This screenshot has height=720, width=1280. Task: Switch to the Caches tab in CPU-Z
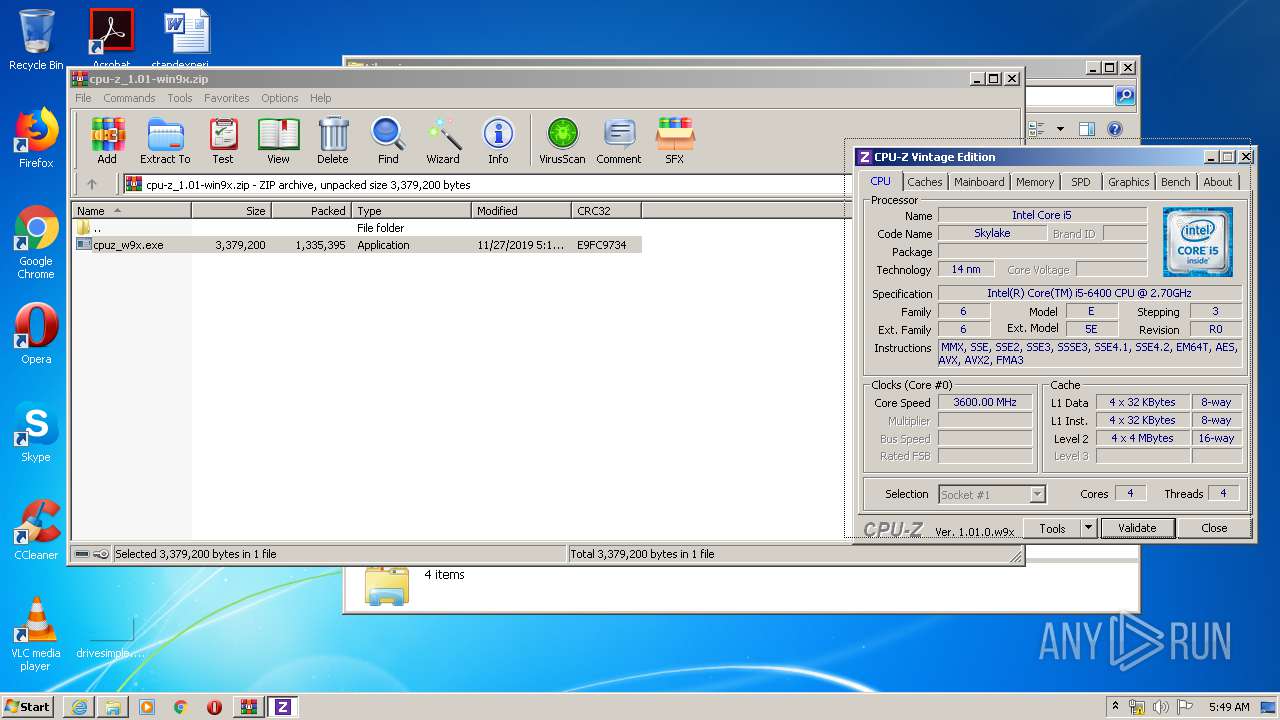(x=925, y=182)
